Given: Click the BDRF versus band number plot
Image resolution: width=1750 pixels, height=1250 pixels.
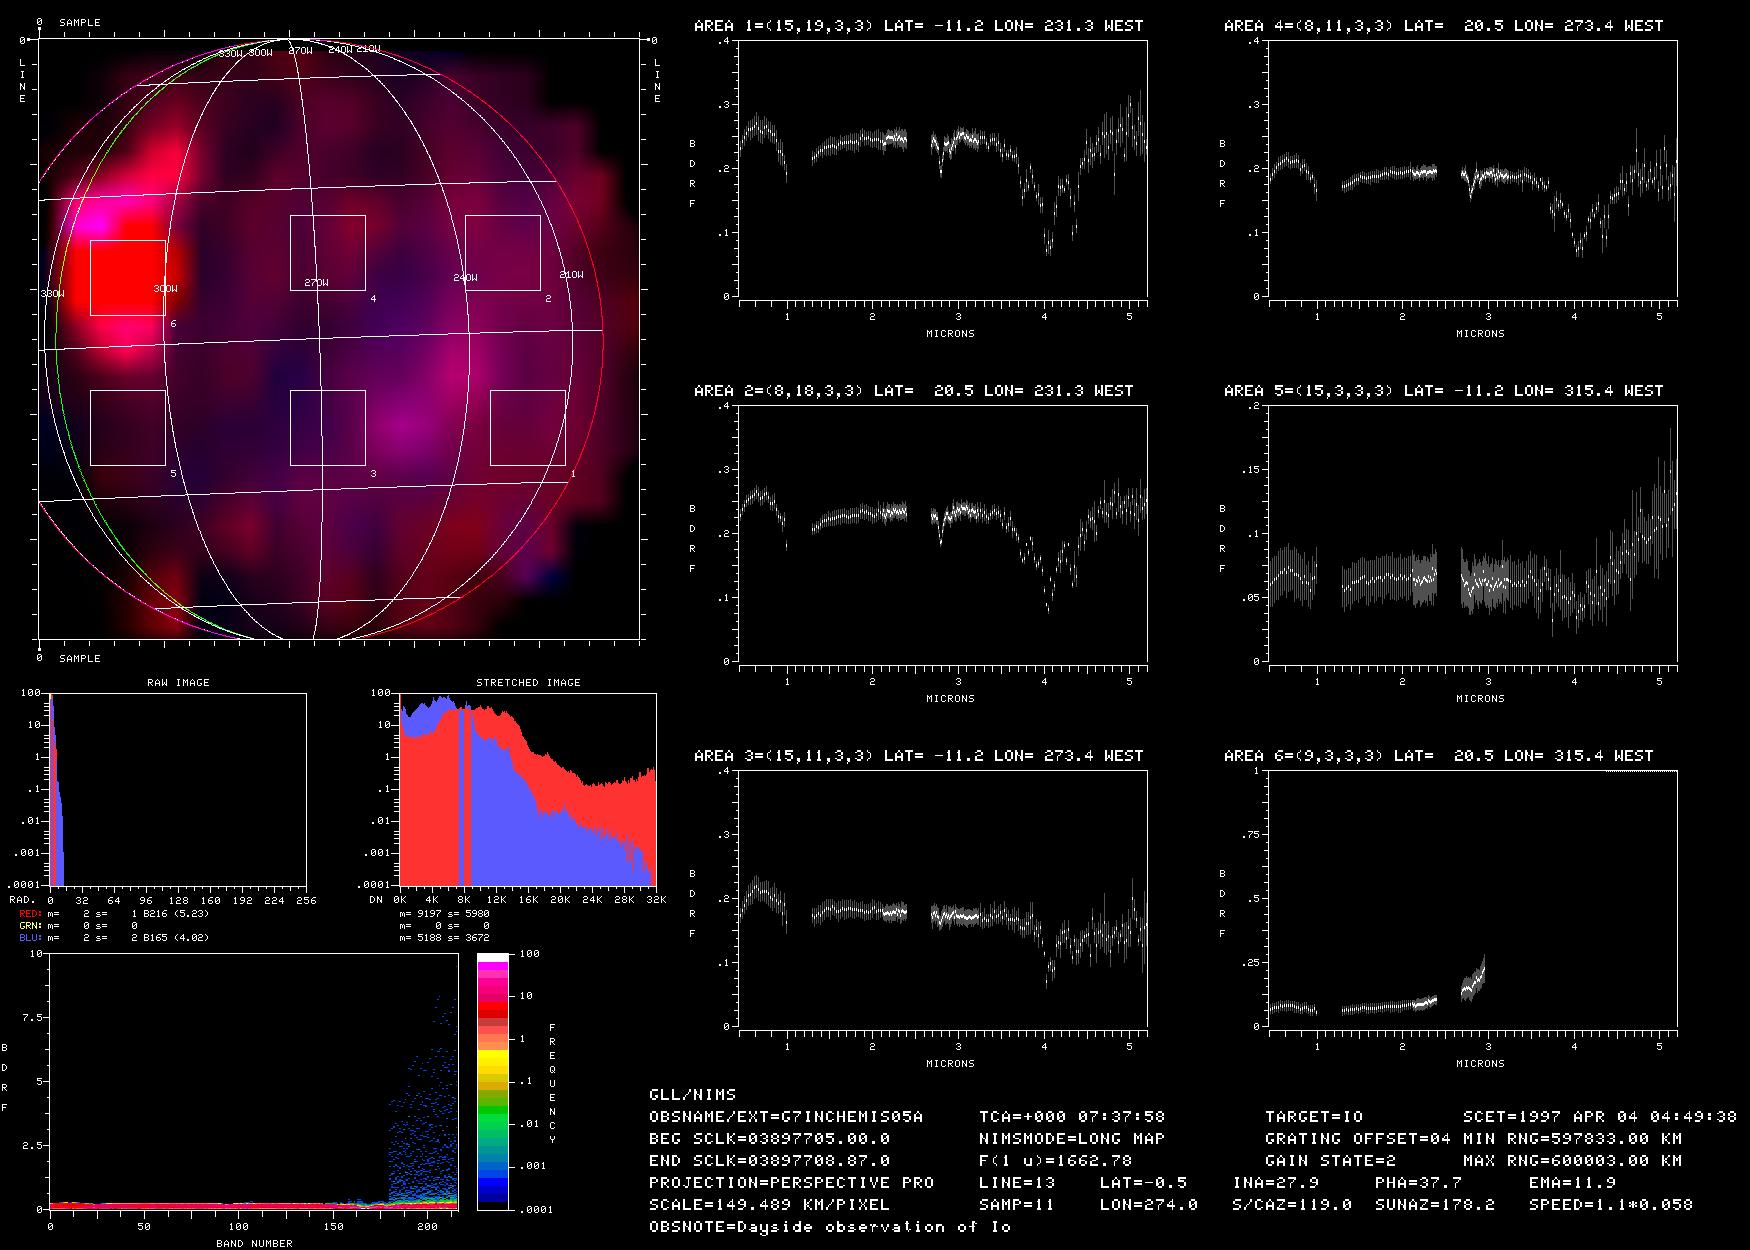Looking at the screenshot, I should 252,1081.
